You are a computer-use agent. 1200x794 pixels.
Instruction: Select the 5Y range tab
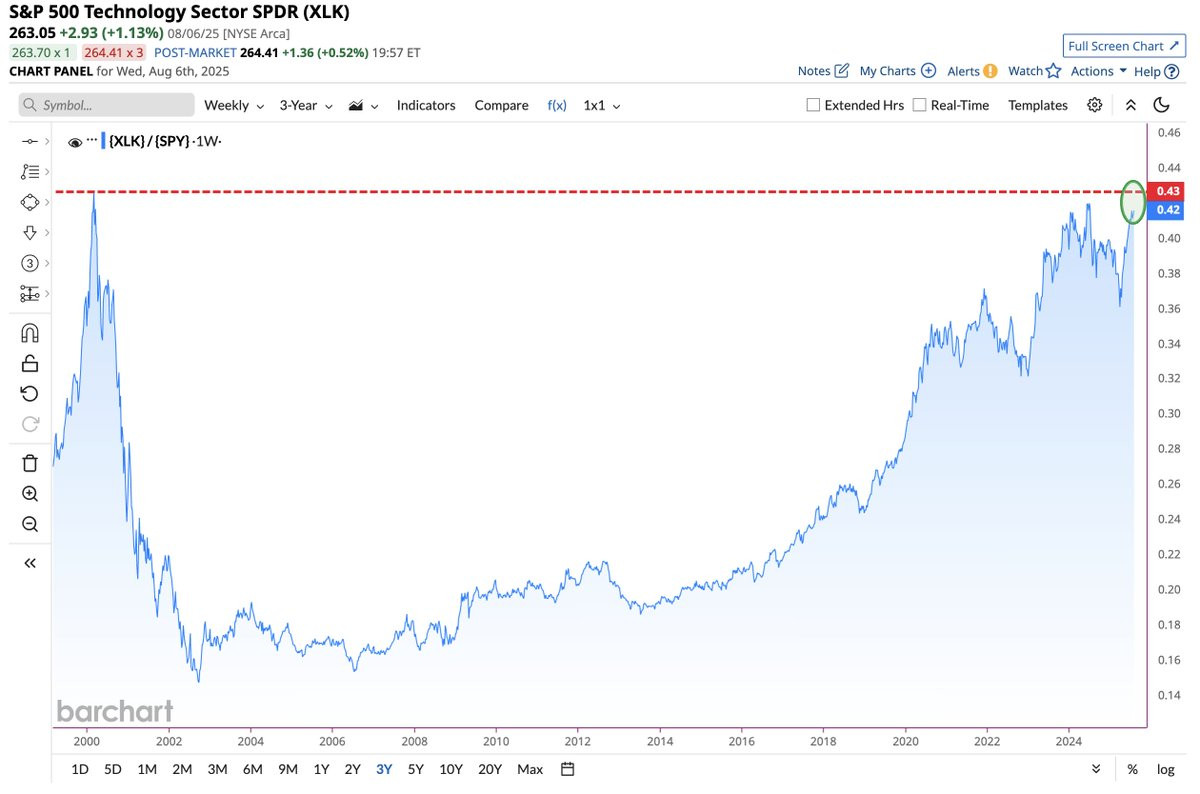click(x=416, y=769)
